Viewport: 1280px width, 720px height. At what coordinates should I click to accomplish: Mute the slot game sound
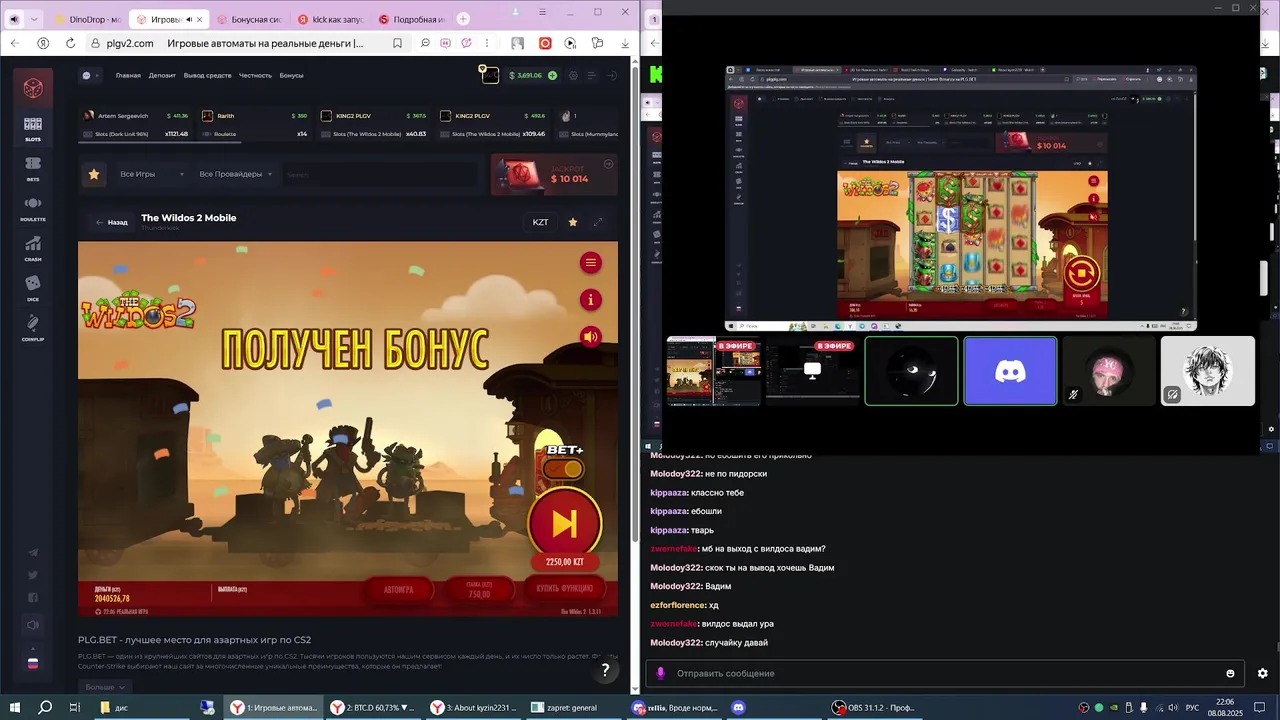[x=591, y=337]
